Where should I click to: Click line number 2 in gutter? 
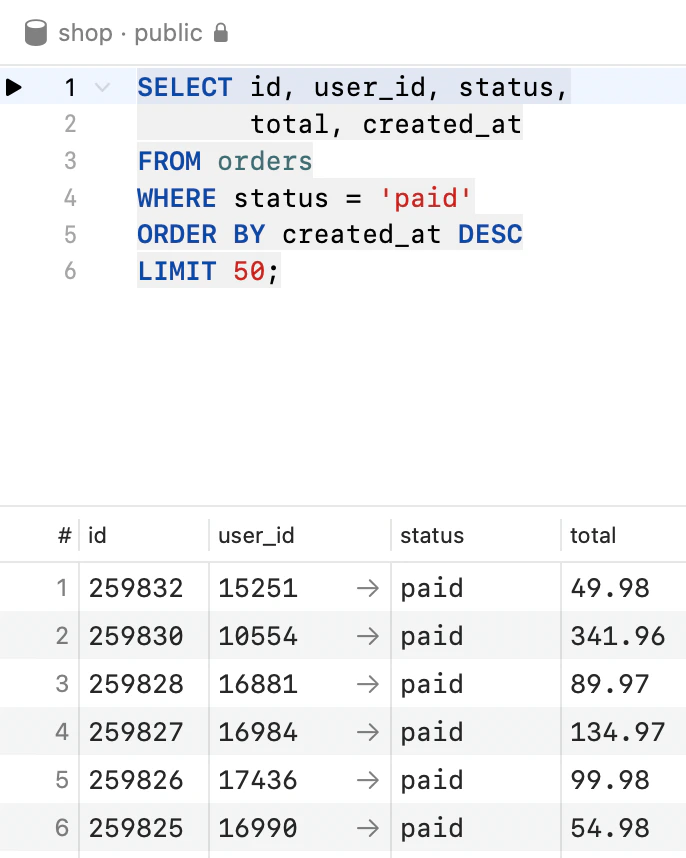70,124
